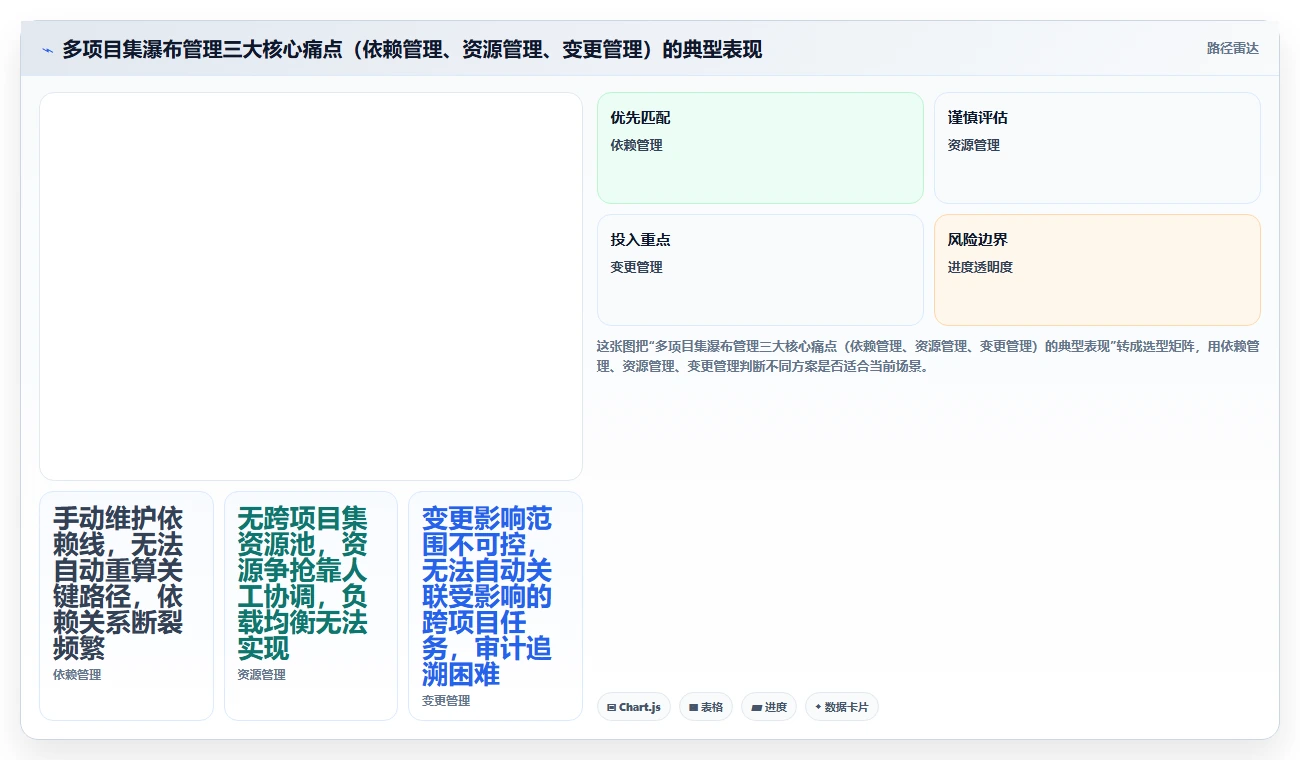Screen dimensions: 1300x760
Task: Click 依赖管理 caption under the dark card text
Action: (x=77, y=675)
